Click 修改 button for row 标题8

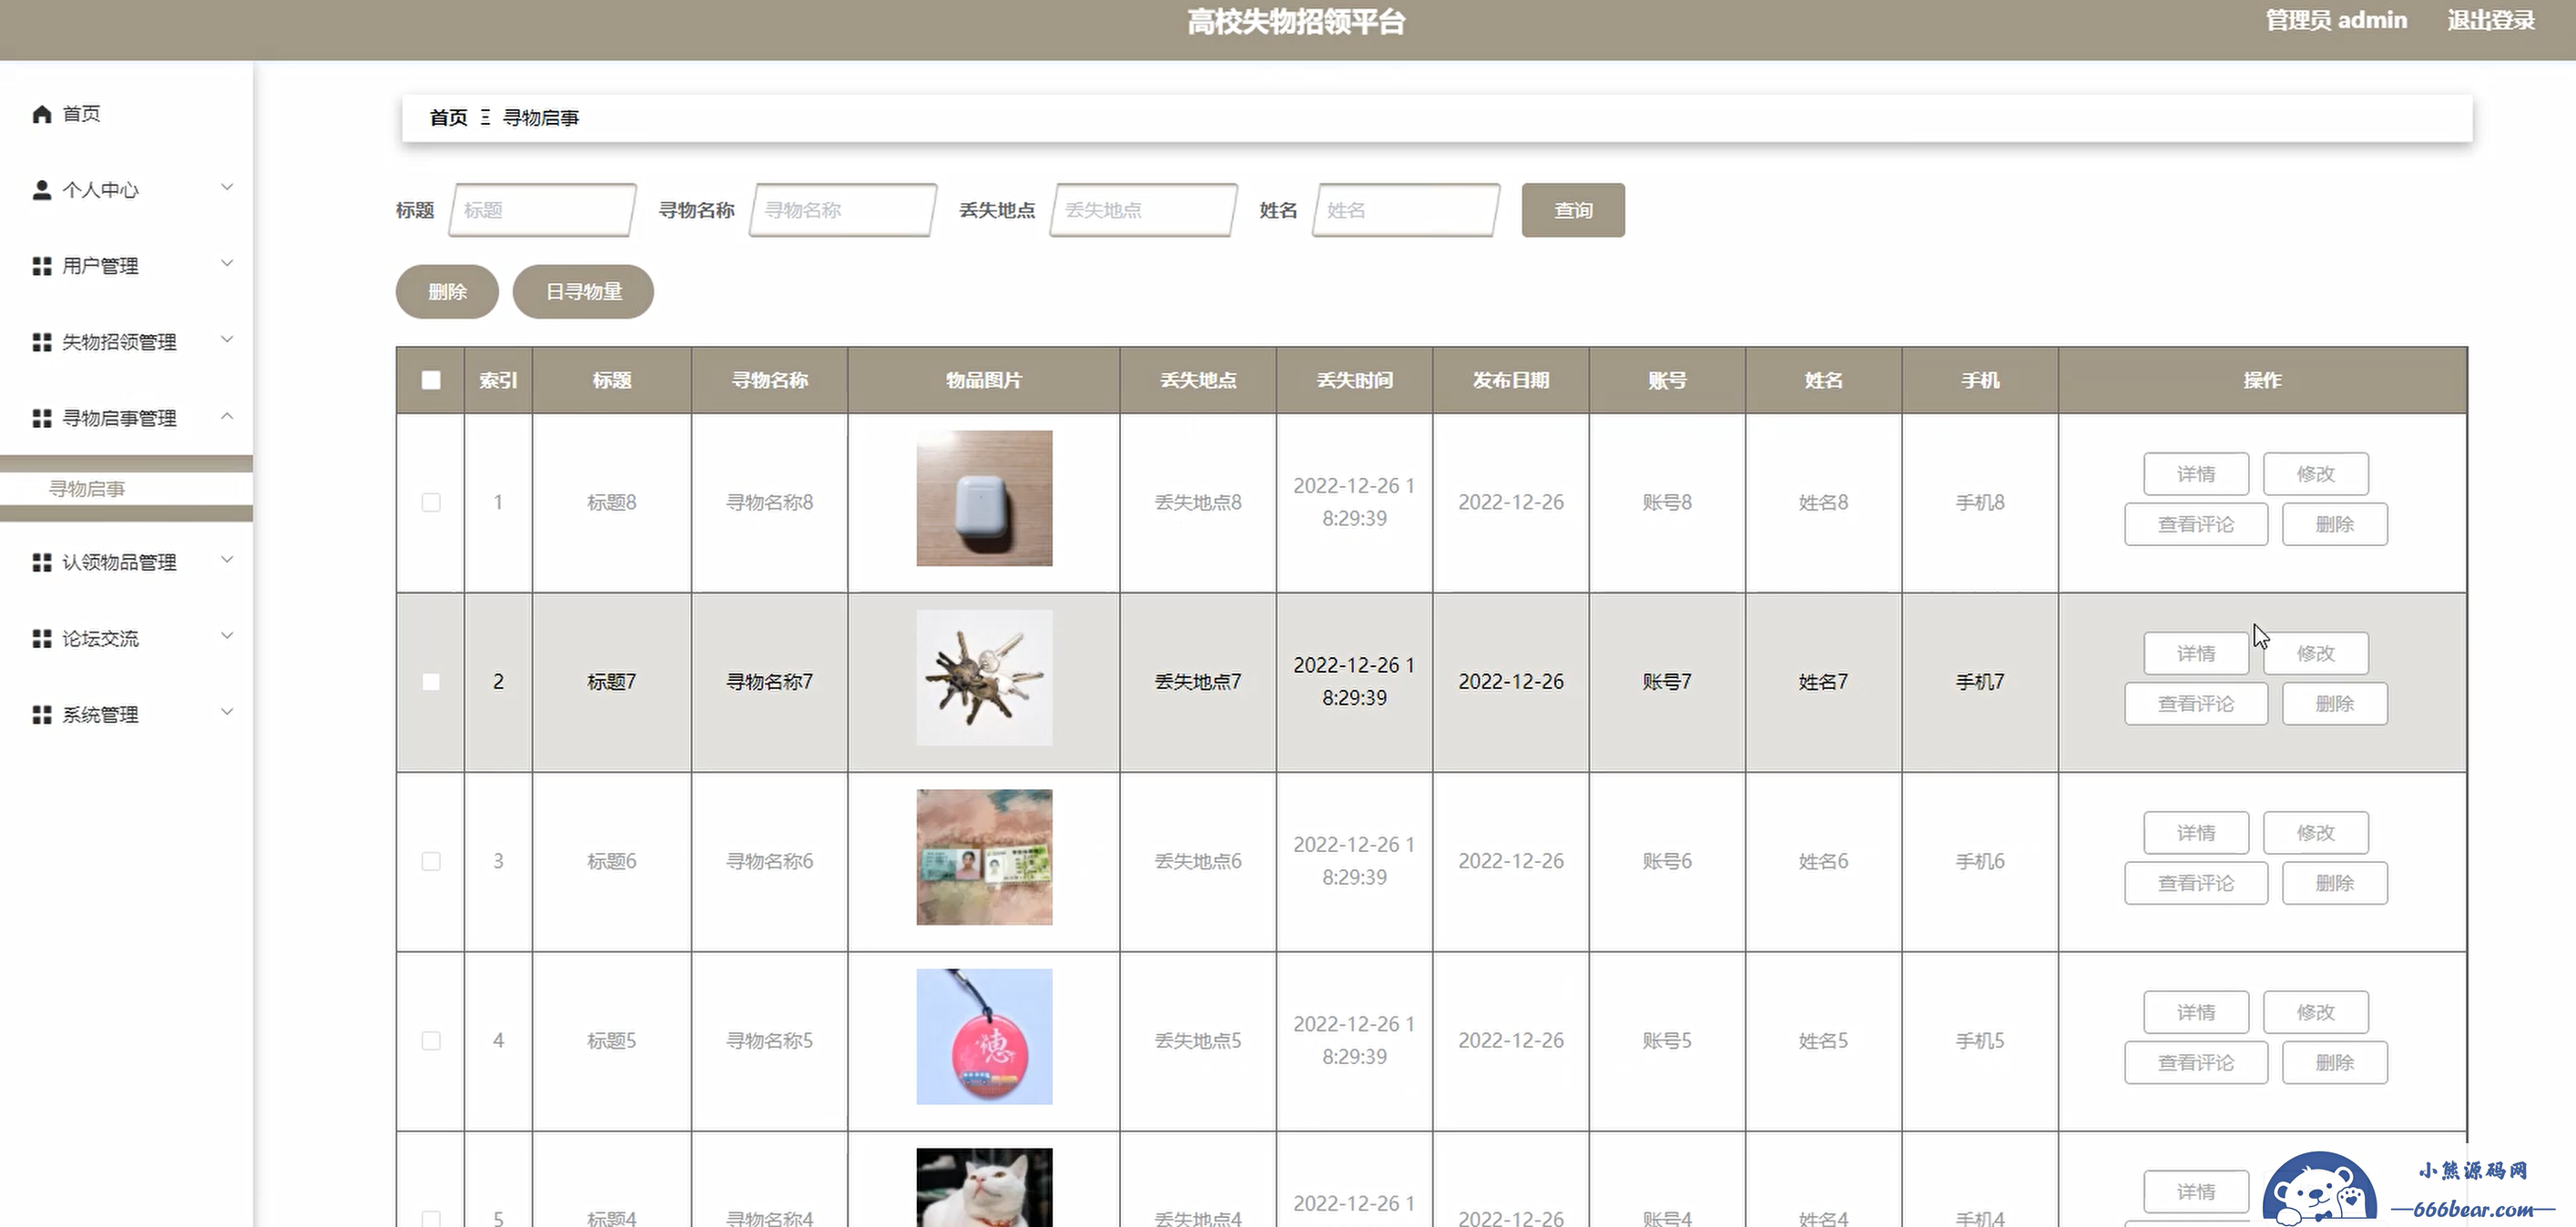(x=2316, y=474)
